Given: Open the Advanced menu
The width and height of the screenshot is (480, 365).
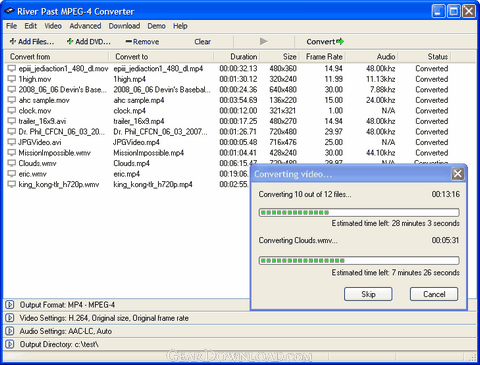Looking at the screenshot, I should pos(85,26).
